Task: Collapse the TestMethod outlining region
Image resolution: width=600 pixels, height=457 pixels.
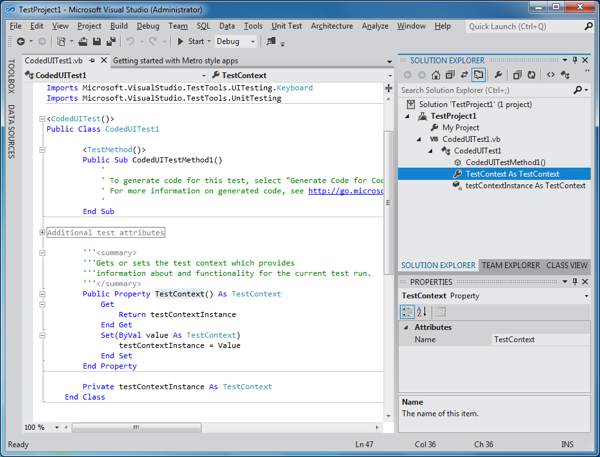Action: [42, 150]
